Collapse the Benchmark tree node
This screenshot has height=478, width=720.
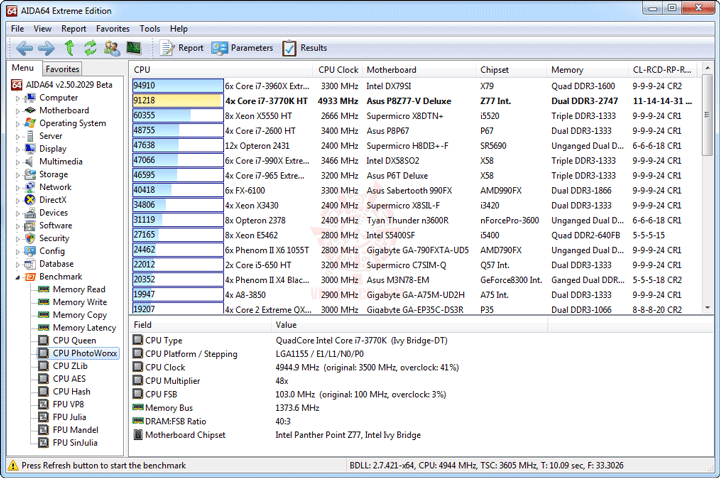[x=18, y=277]
